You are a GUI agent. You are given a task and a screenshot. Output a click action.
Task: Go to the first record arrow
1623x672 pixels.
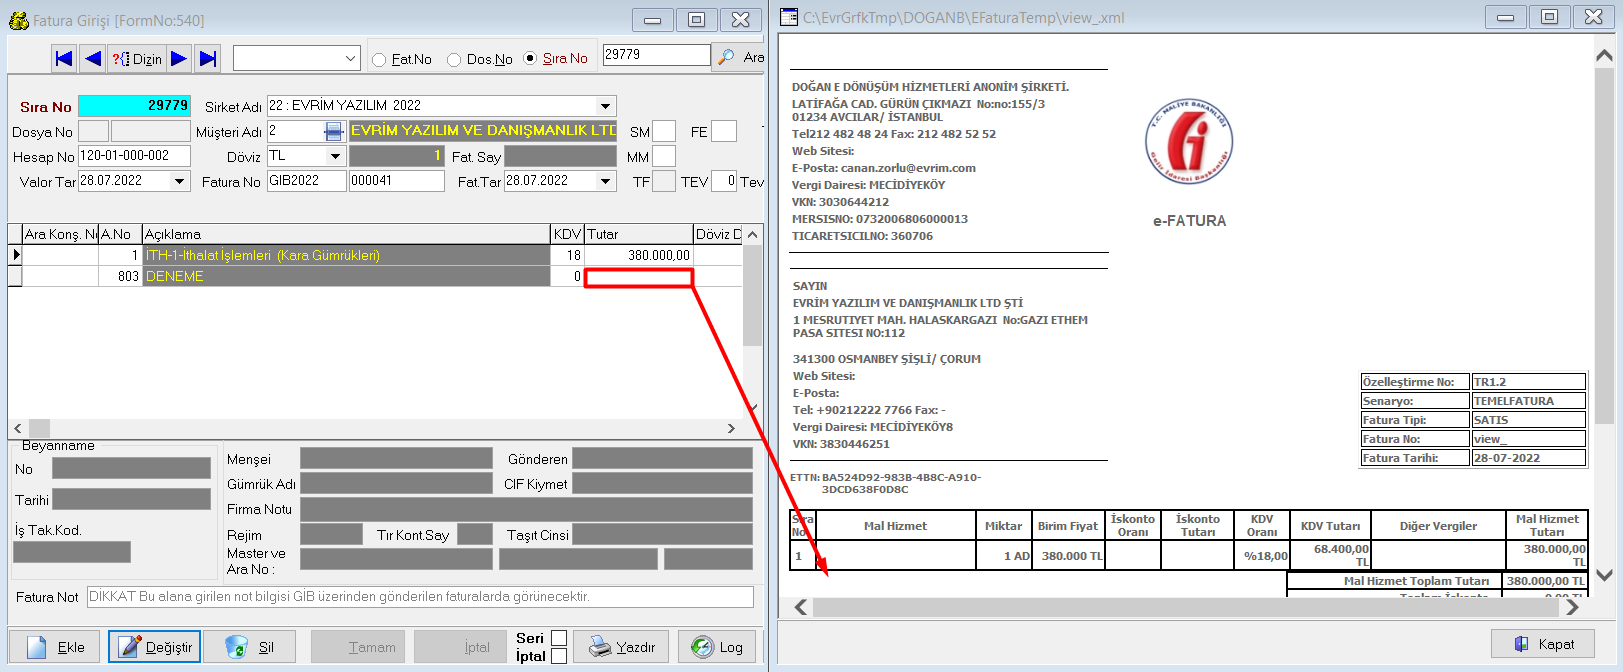[x=64, y=58]
